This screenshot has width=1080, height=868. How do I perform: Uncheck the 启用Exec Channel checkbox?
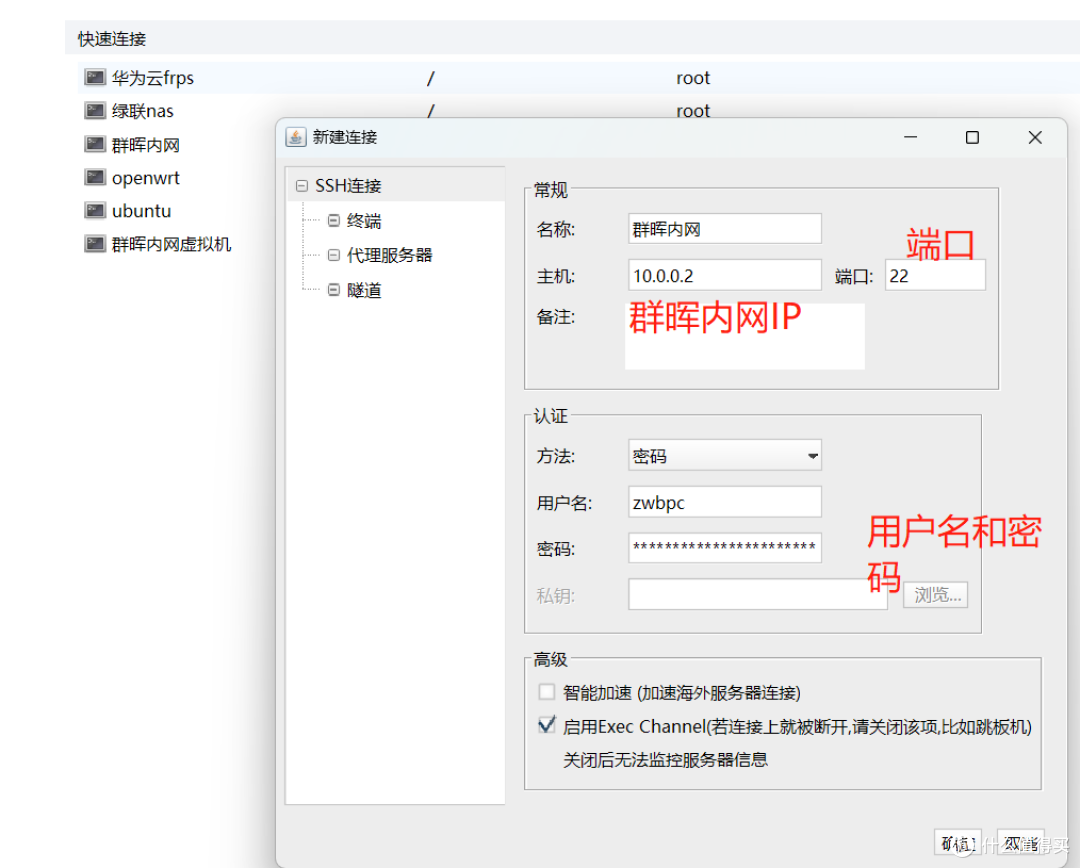coord(547,725)
